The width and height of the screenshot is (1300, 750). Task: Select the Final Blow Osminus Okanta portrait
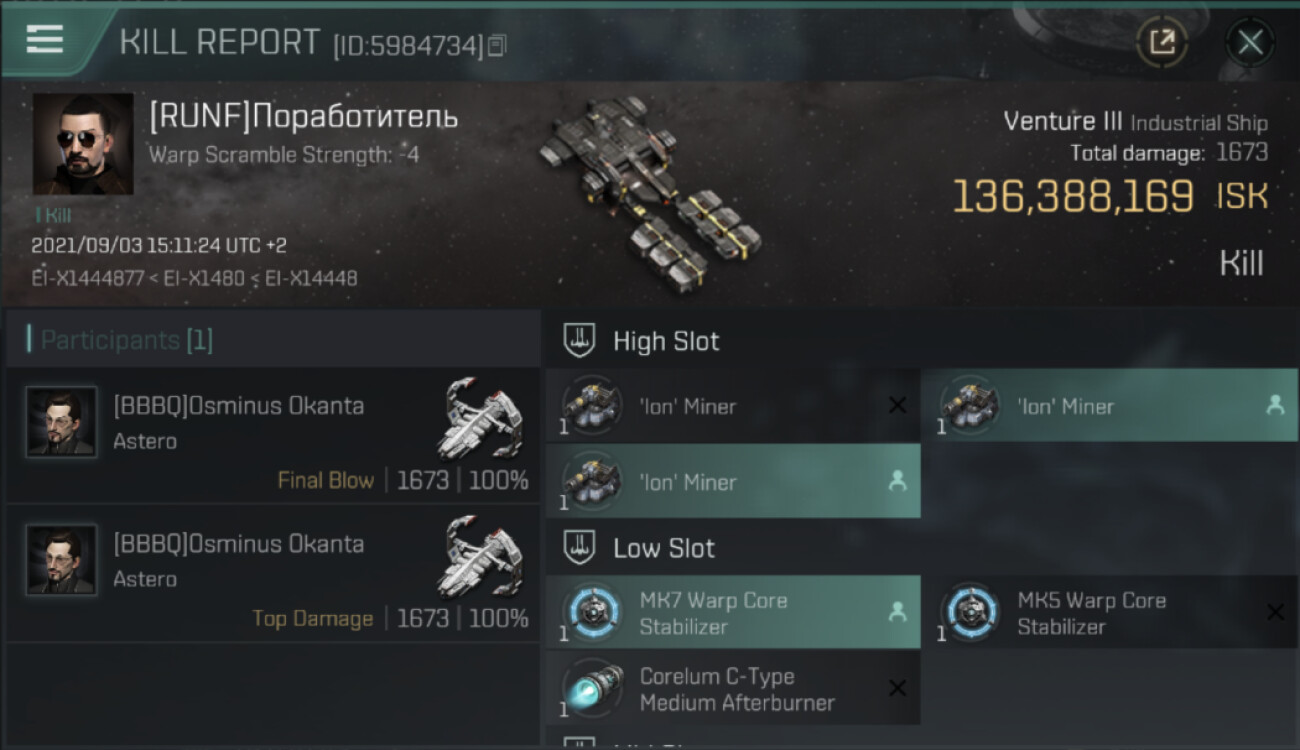(62, 422)
